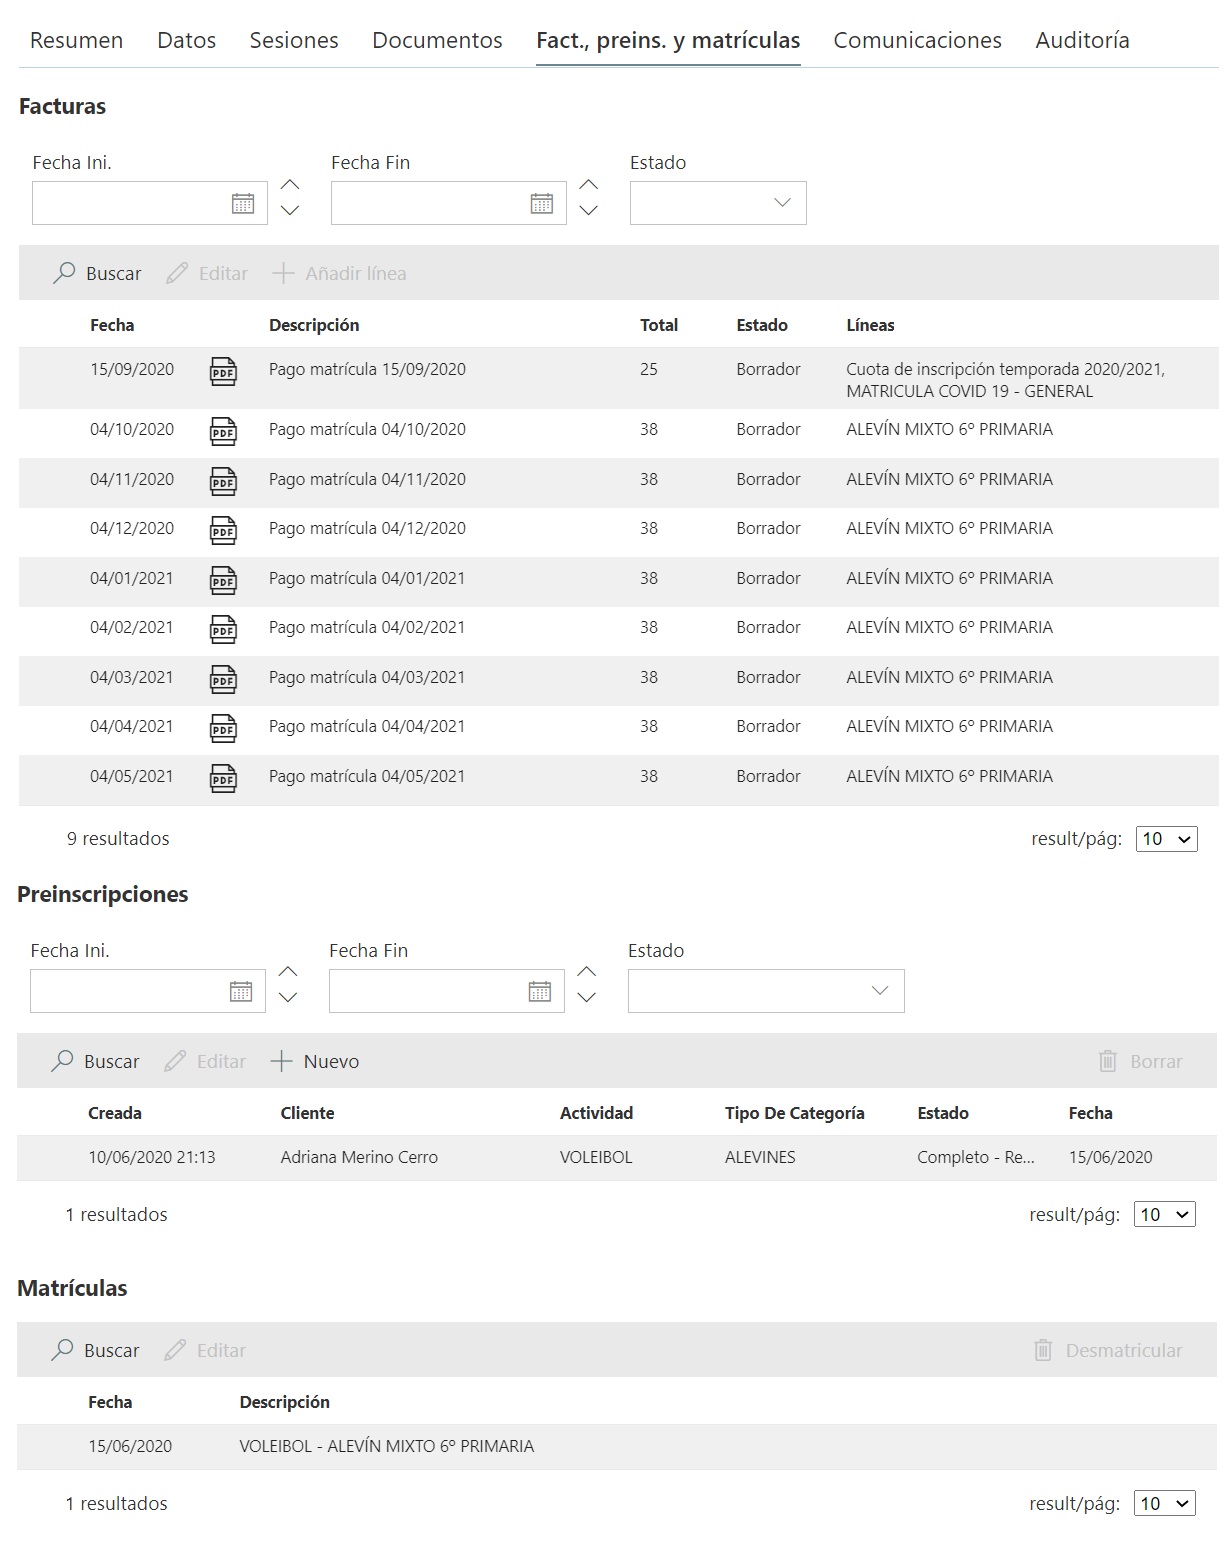The height and width of the screenshot is (1552, 1230).
Task: Switch to the Datos tab
Action: pyautogui.click(x=187, y=41)
